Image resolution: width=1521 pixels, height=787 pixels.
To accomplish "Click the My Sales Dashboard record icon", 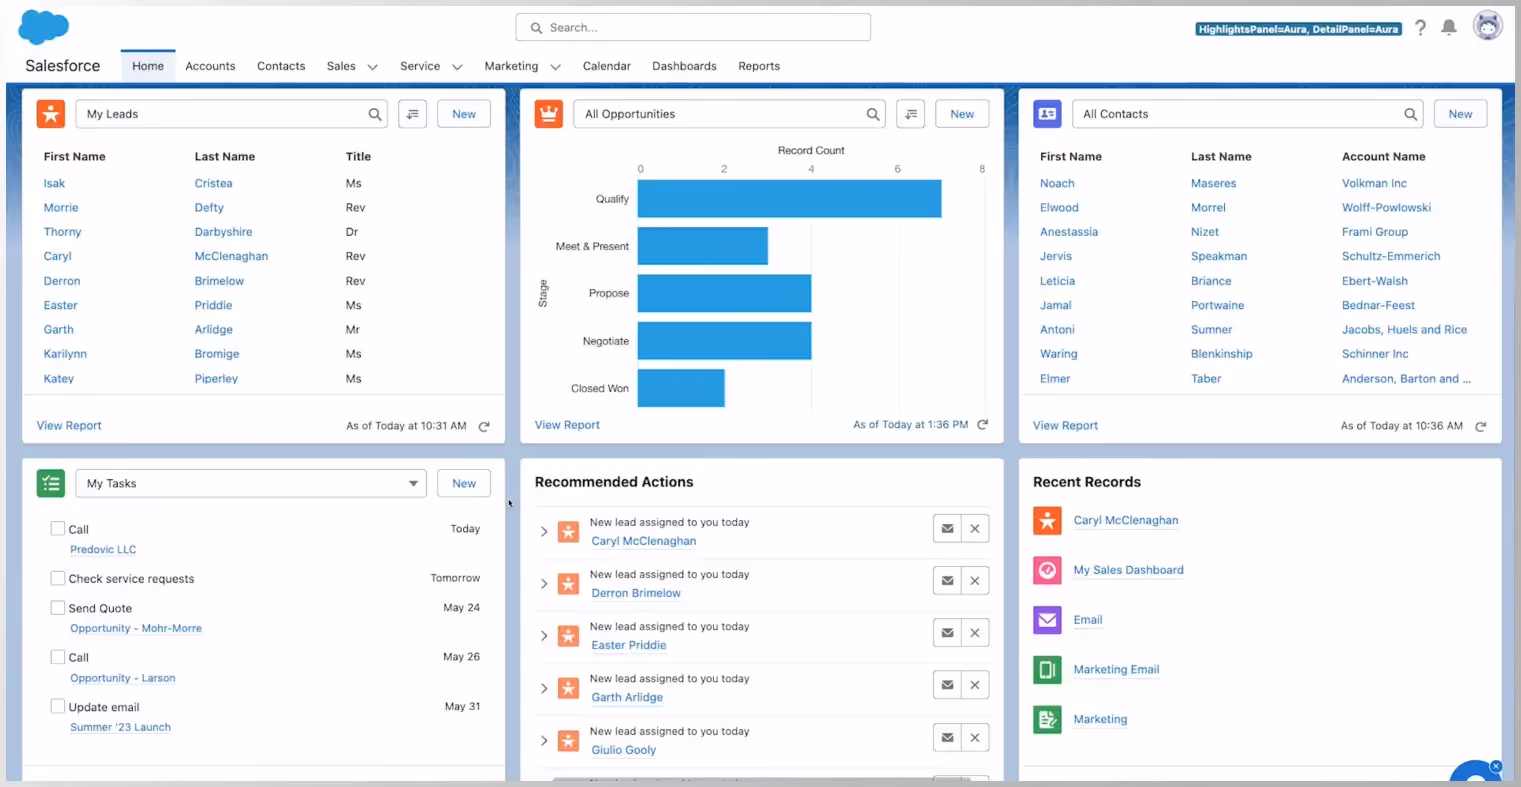I will pos(1047,570).
